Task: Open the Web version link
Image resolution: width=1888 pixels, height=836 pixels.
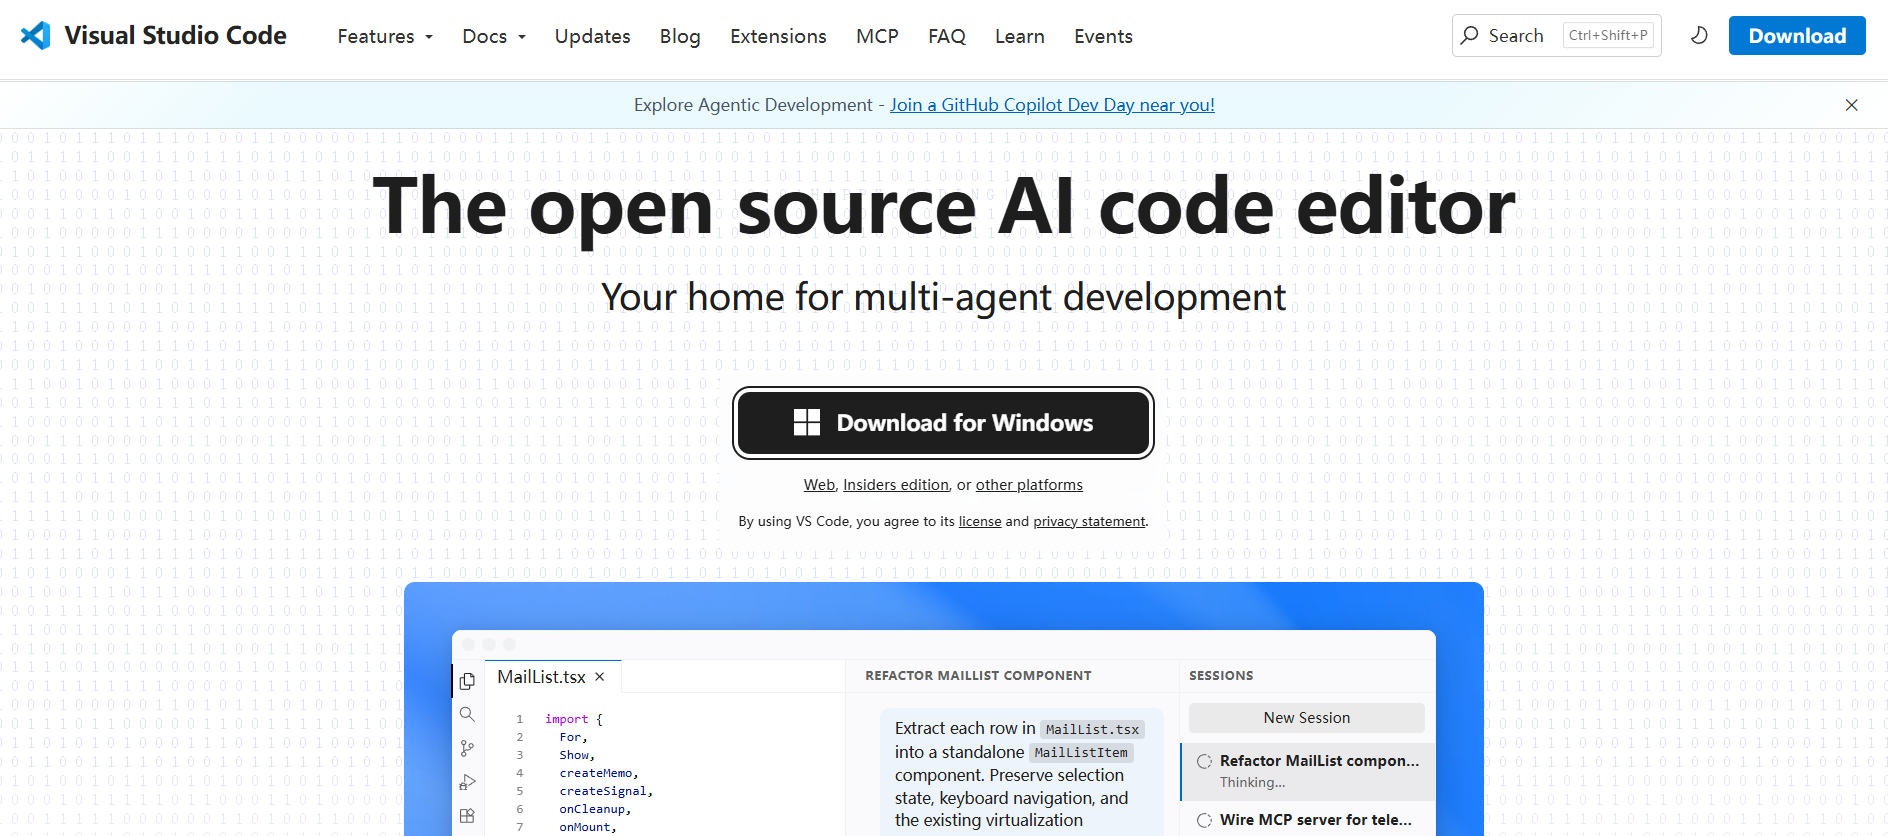Action: click(819, 485)
